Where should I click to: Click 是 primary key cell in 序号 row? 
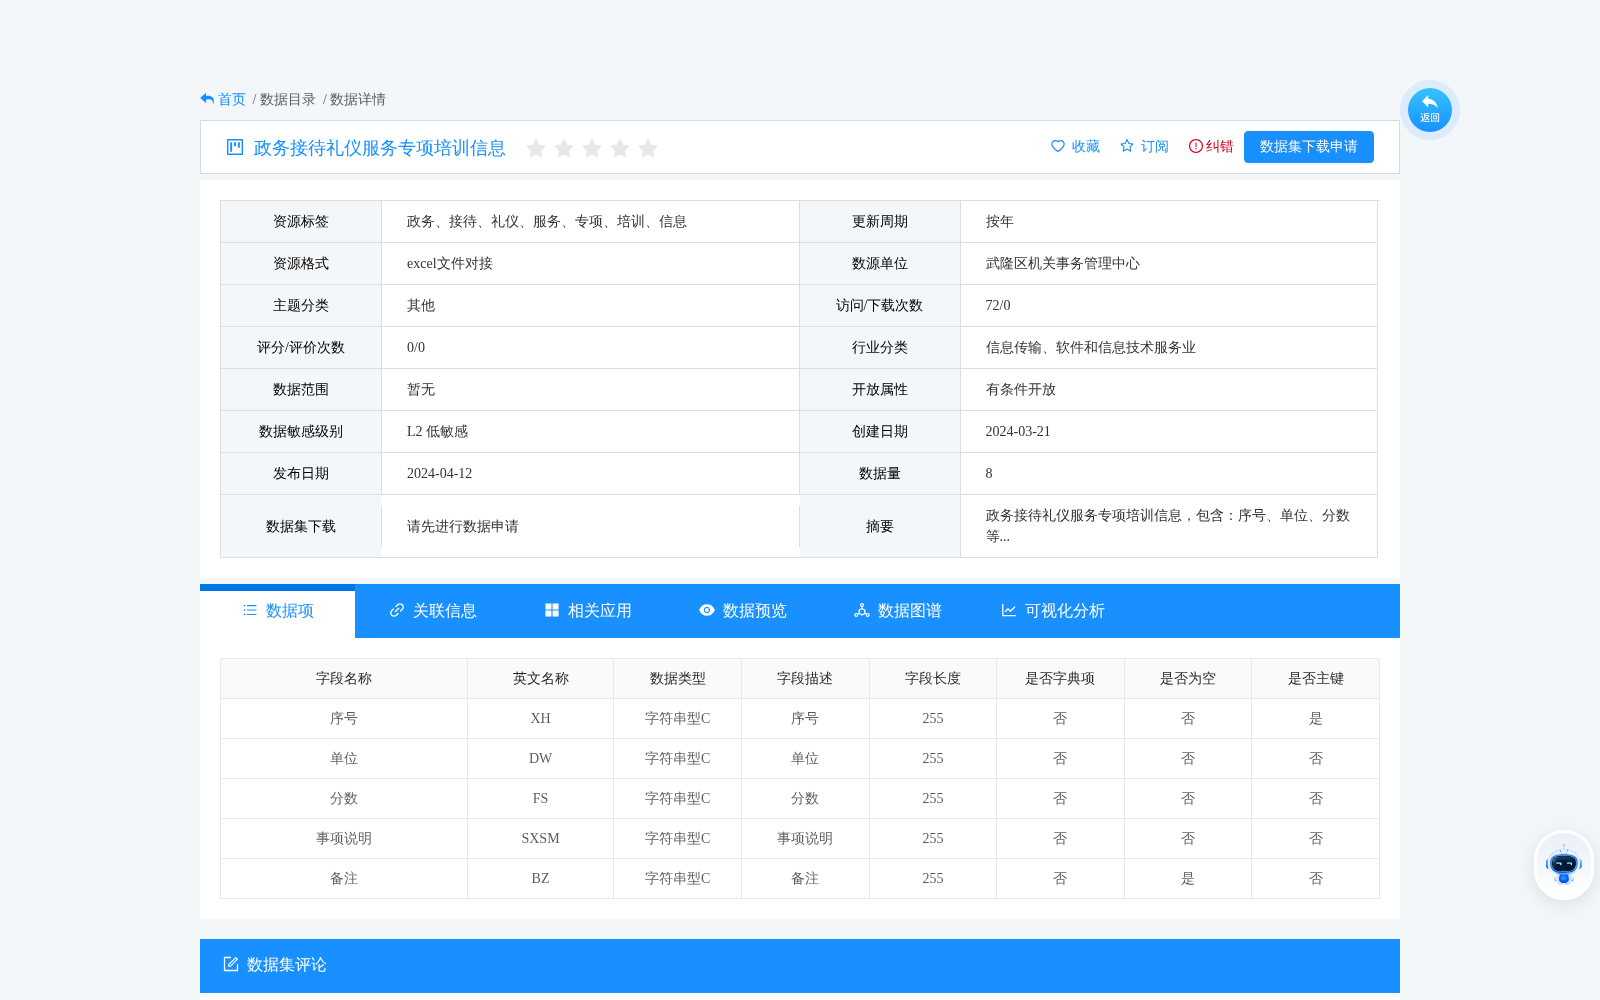coord(1316,719)
